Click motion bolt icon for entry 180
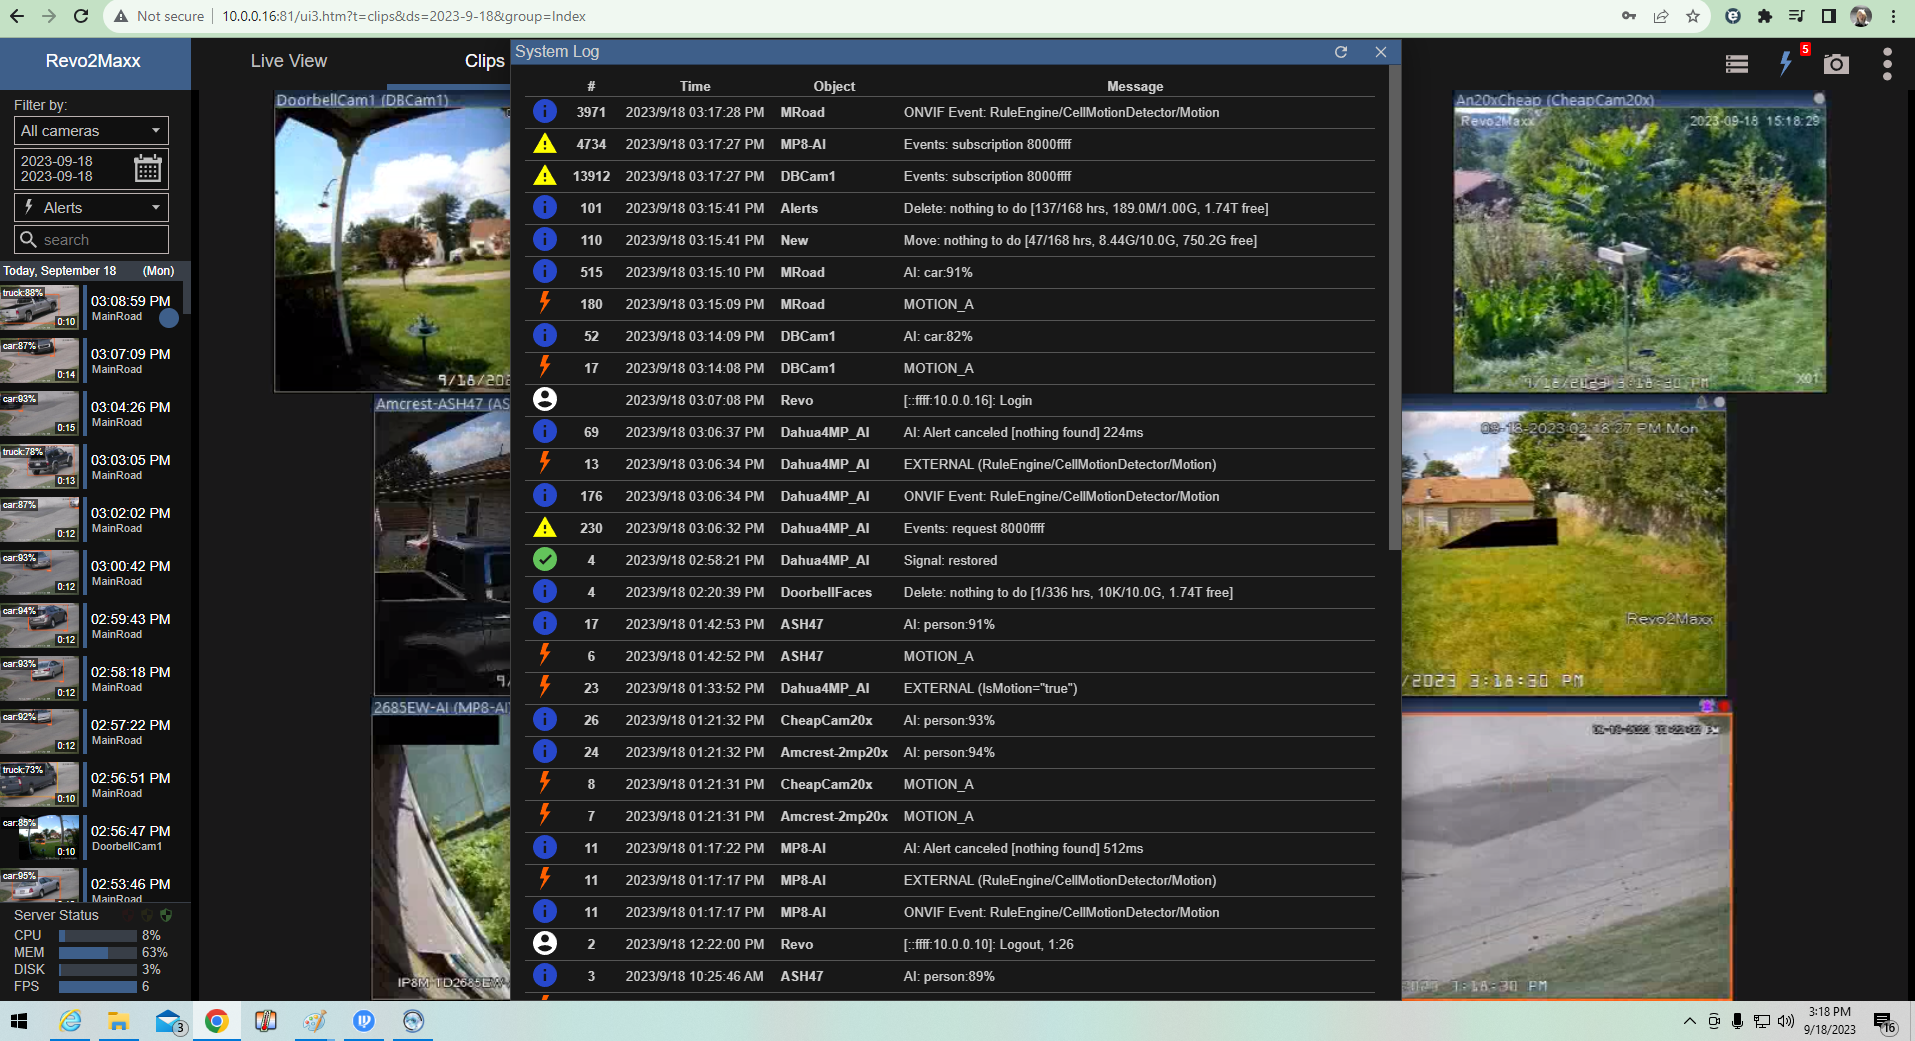1915x1041 pixels. [545, 302]
